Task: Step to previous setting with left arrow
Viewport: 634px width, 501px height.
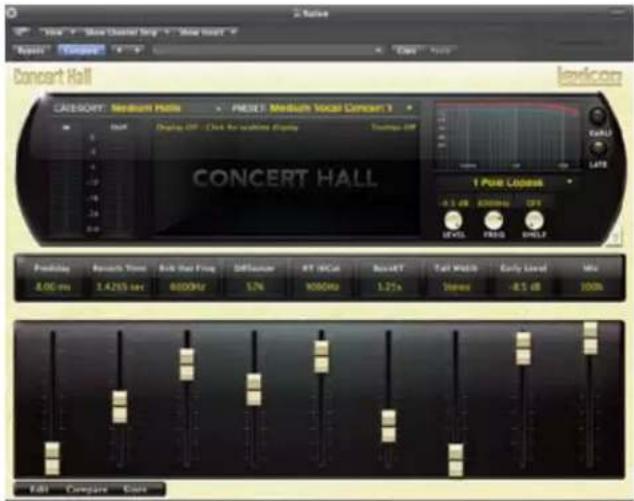Action: coord(119,50)
